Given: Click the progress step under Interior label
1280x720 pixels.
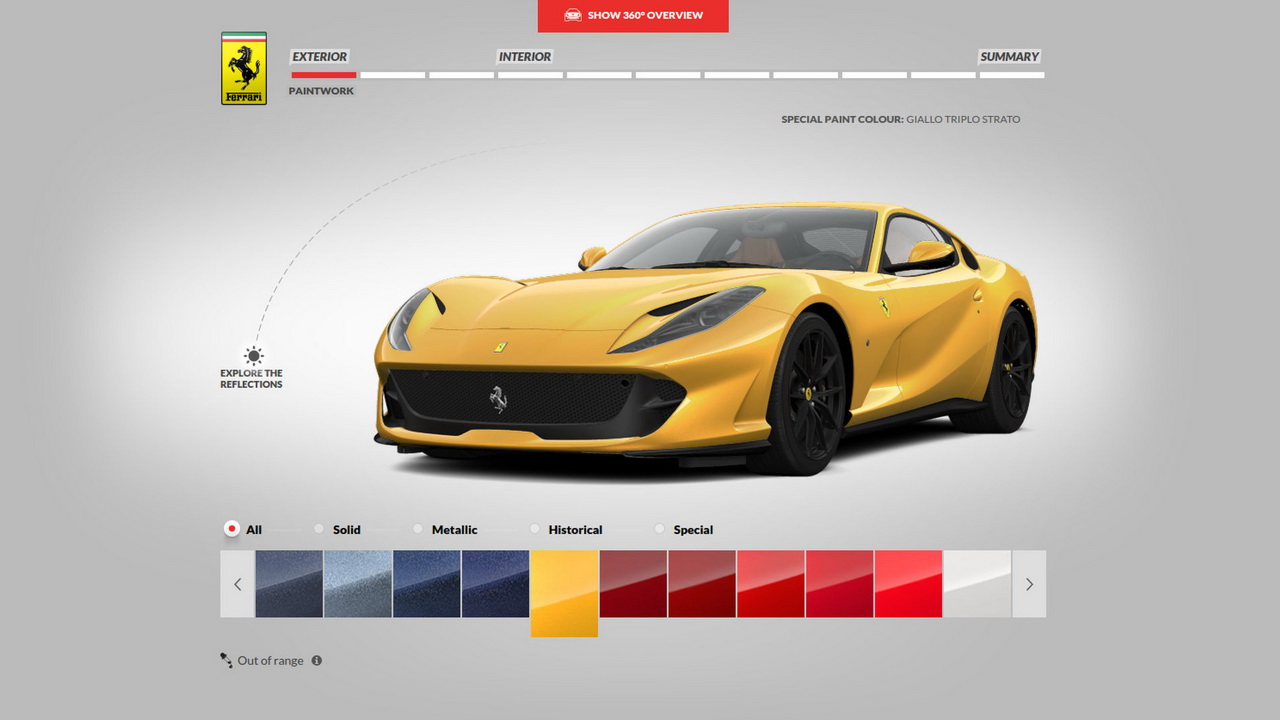Looking at the screenshot, I should pyautogui.click(x=530, y=75).
